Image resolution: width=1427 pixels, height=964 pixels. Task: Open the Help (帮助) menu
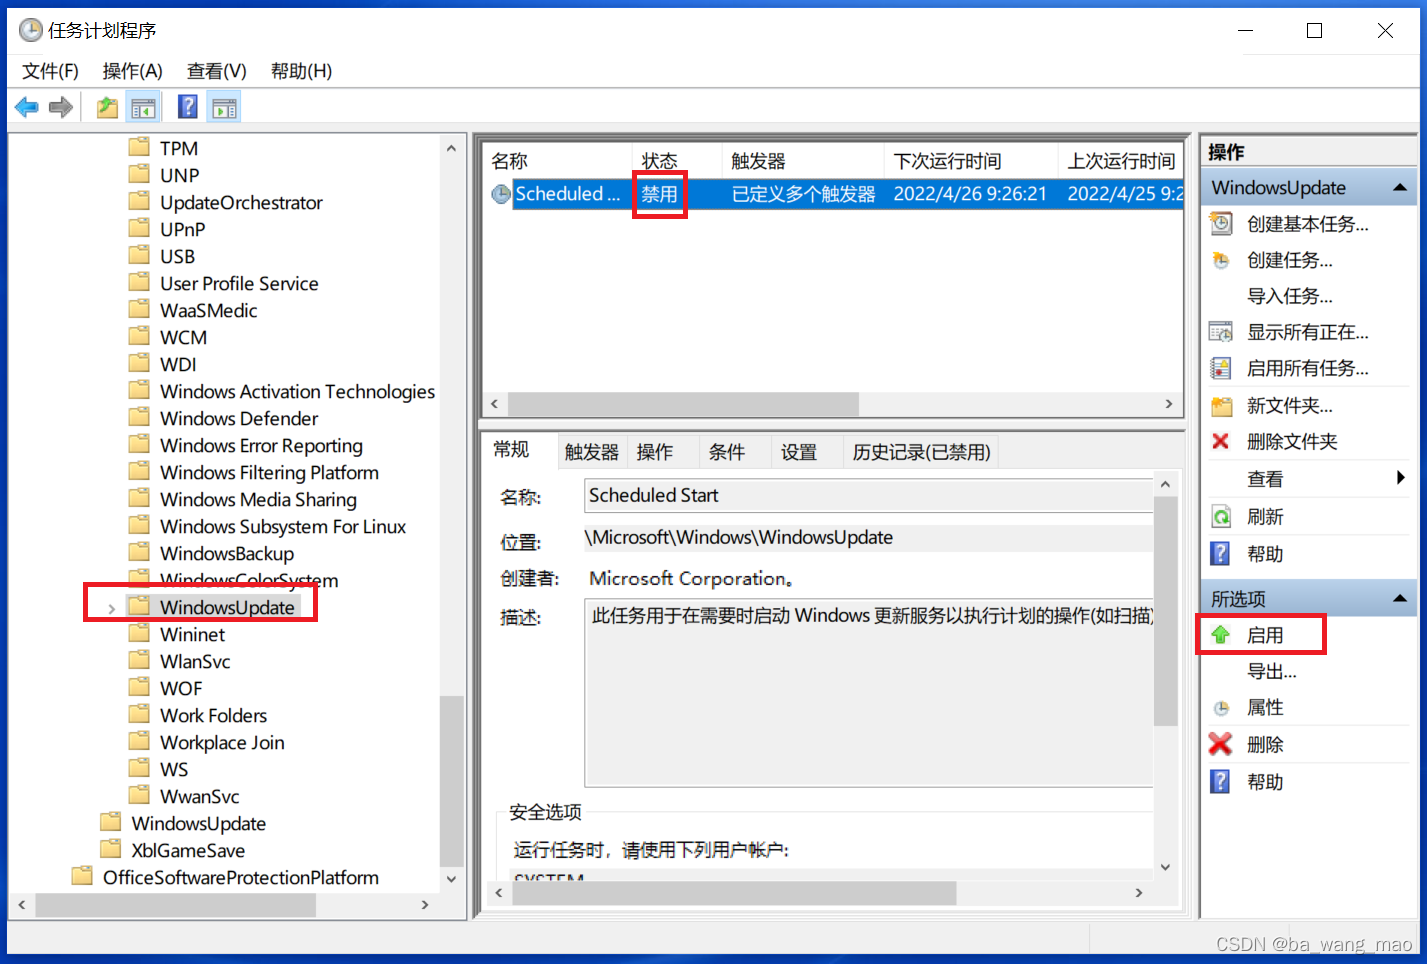click(x=301, y=71)
